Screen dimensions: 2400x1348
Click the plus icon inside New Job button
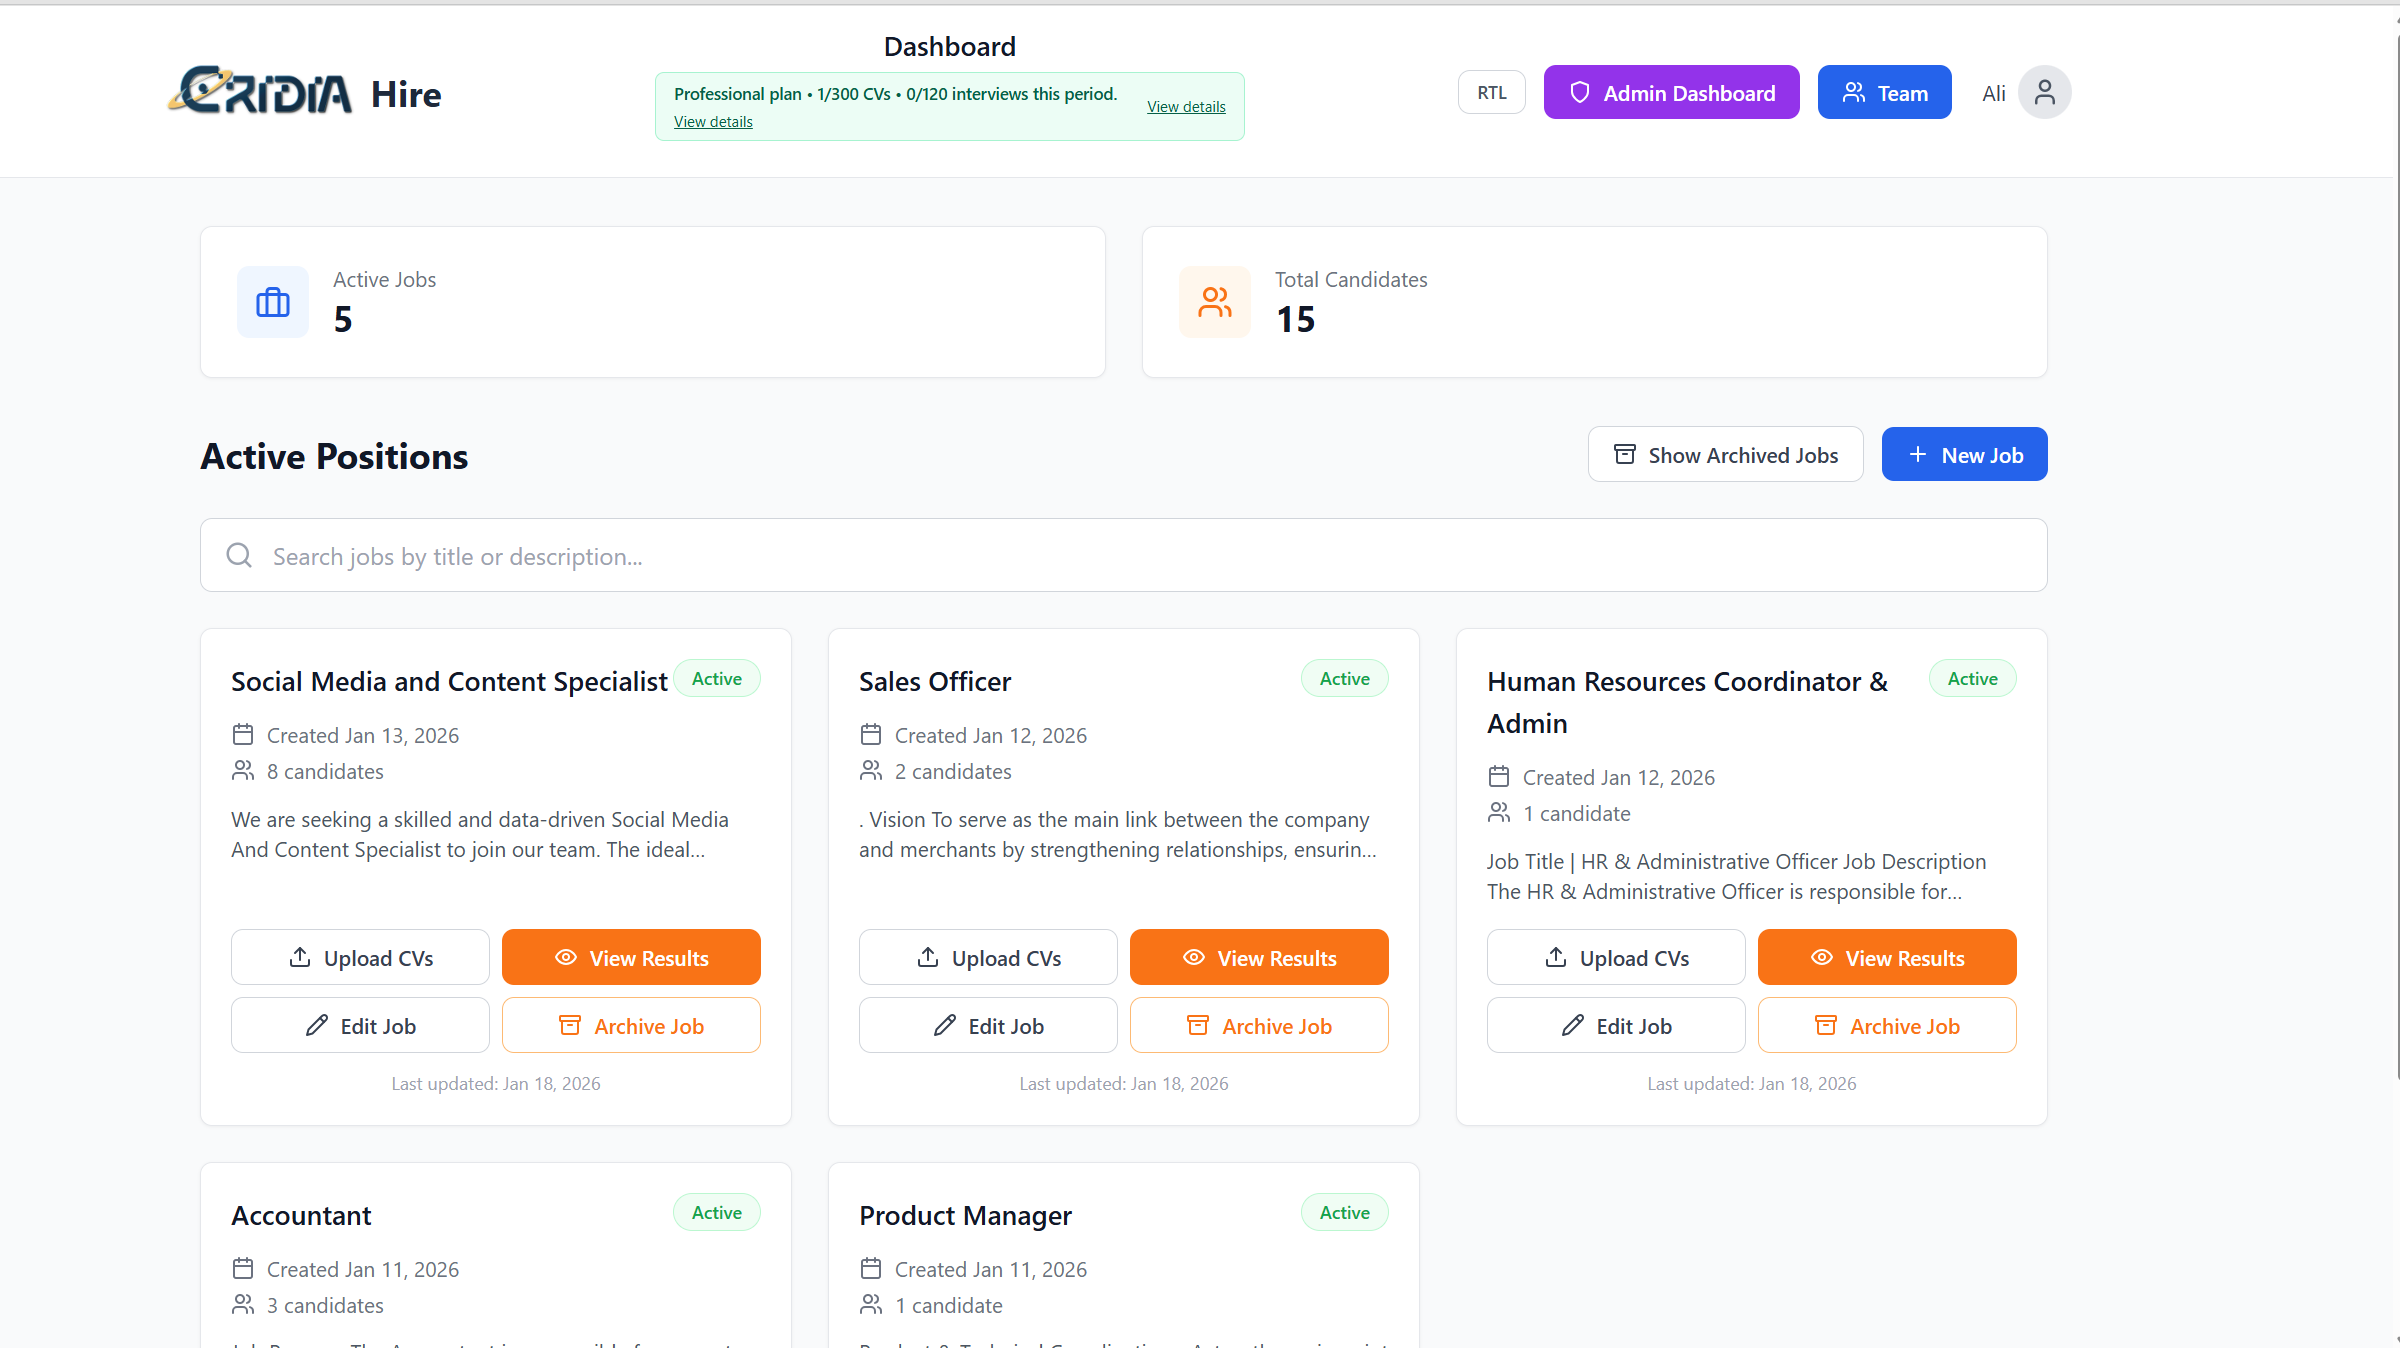click(x=1917, y=453)
